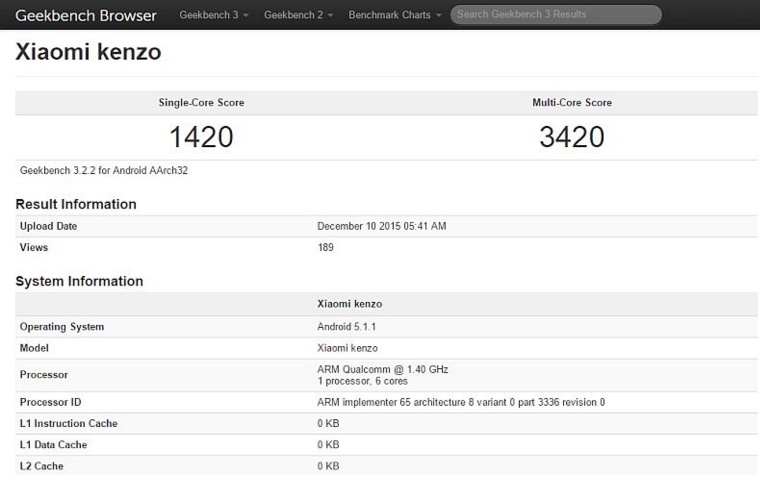Select the Xiaomi kenzo page heading

[x=88, y=52]
